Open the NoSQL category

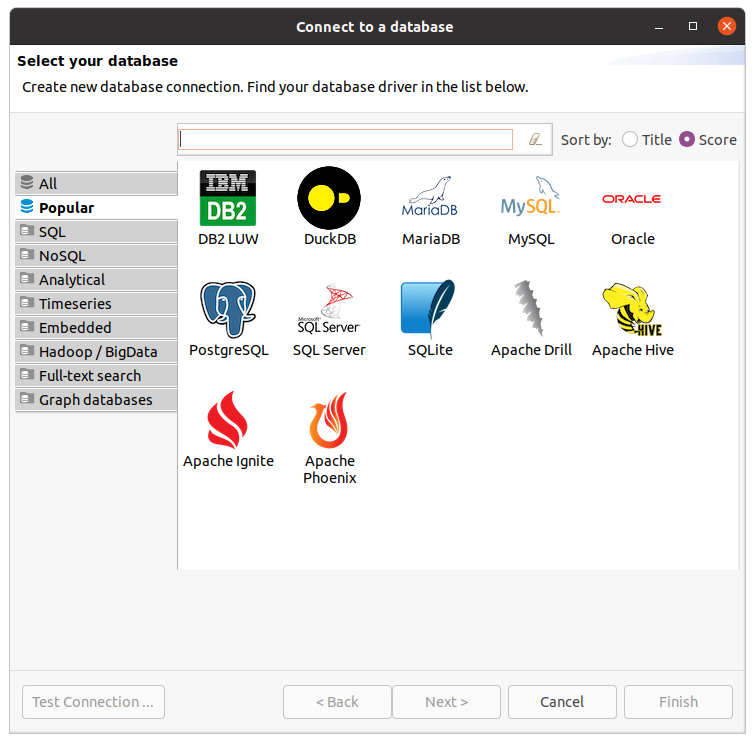click(62, 256)
